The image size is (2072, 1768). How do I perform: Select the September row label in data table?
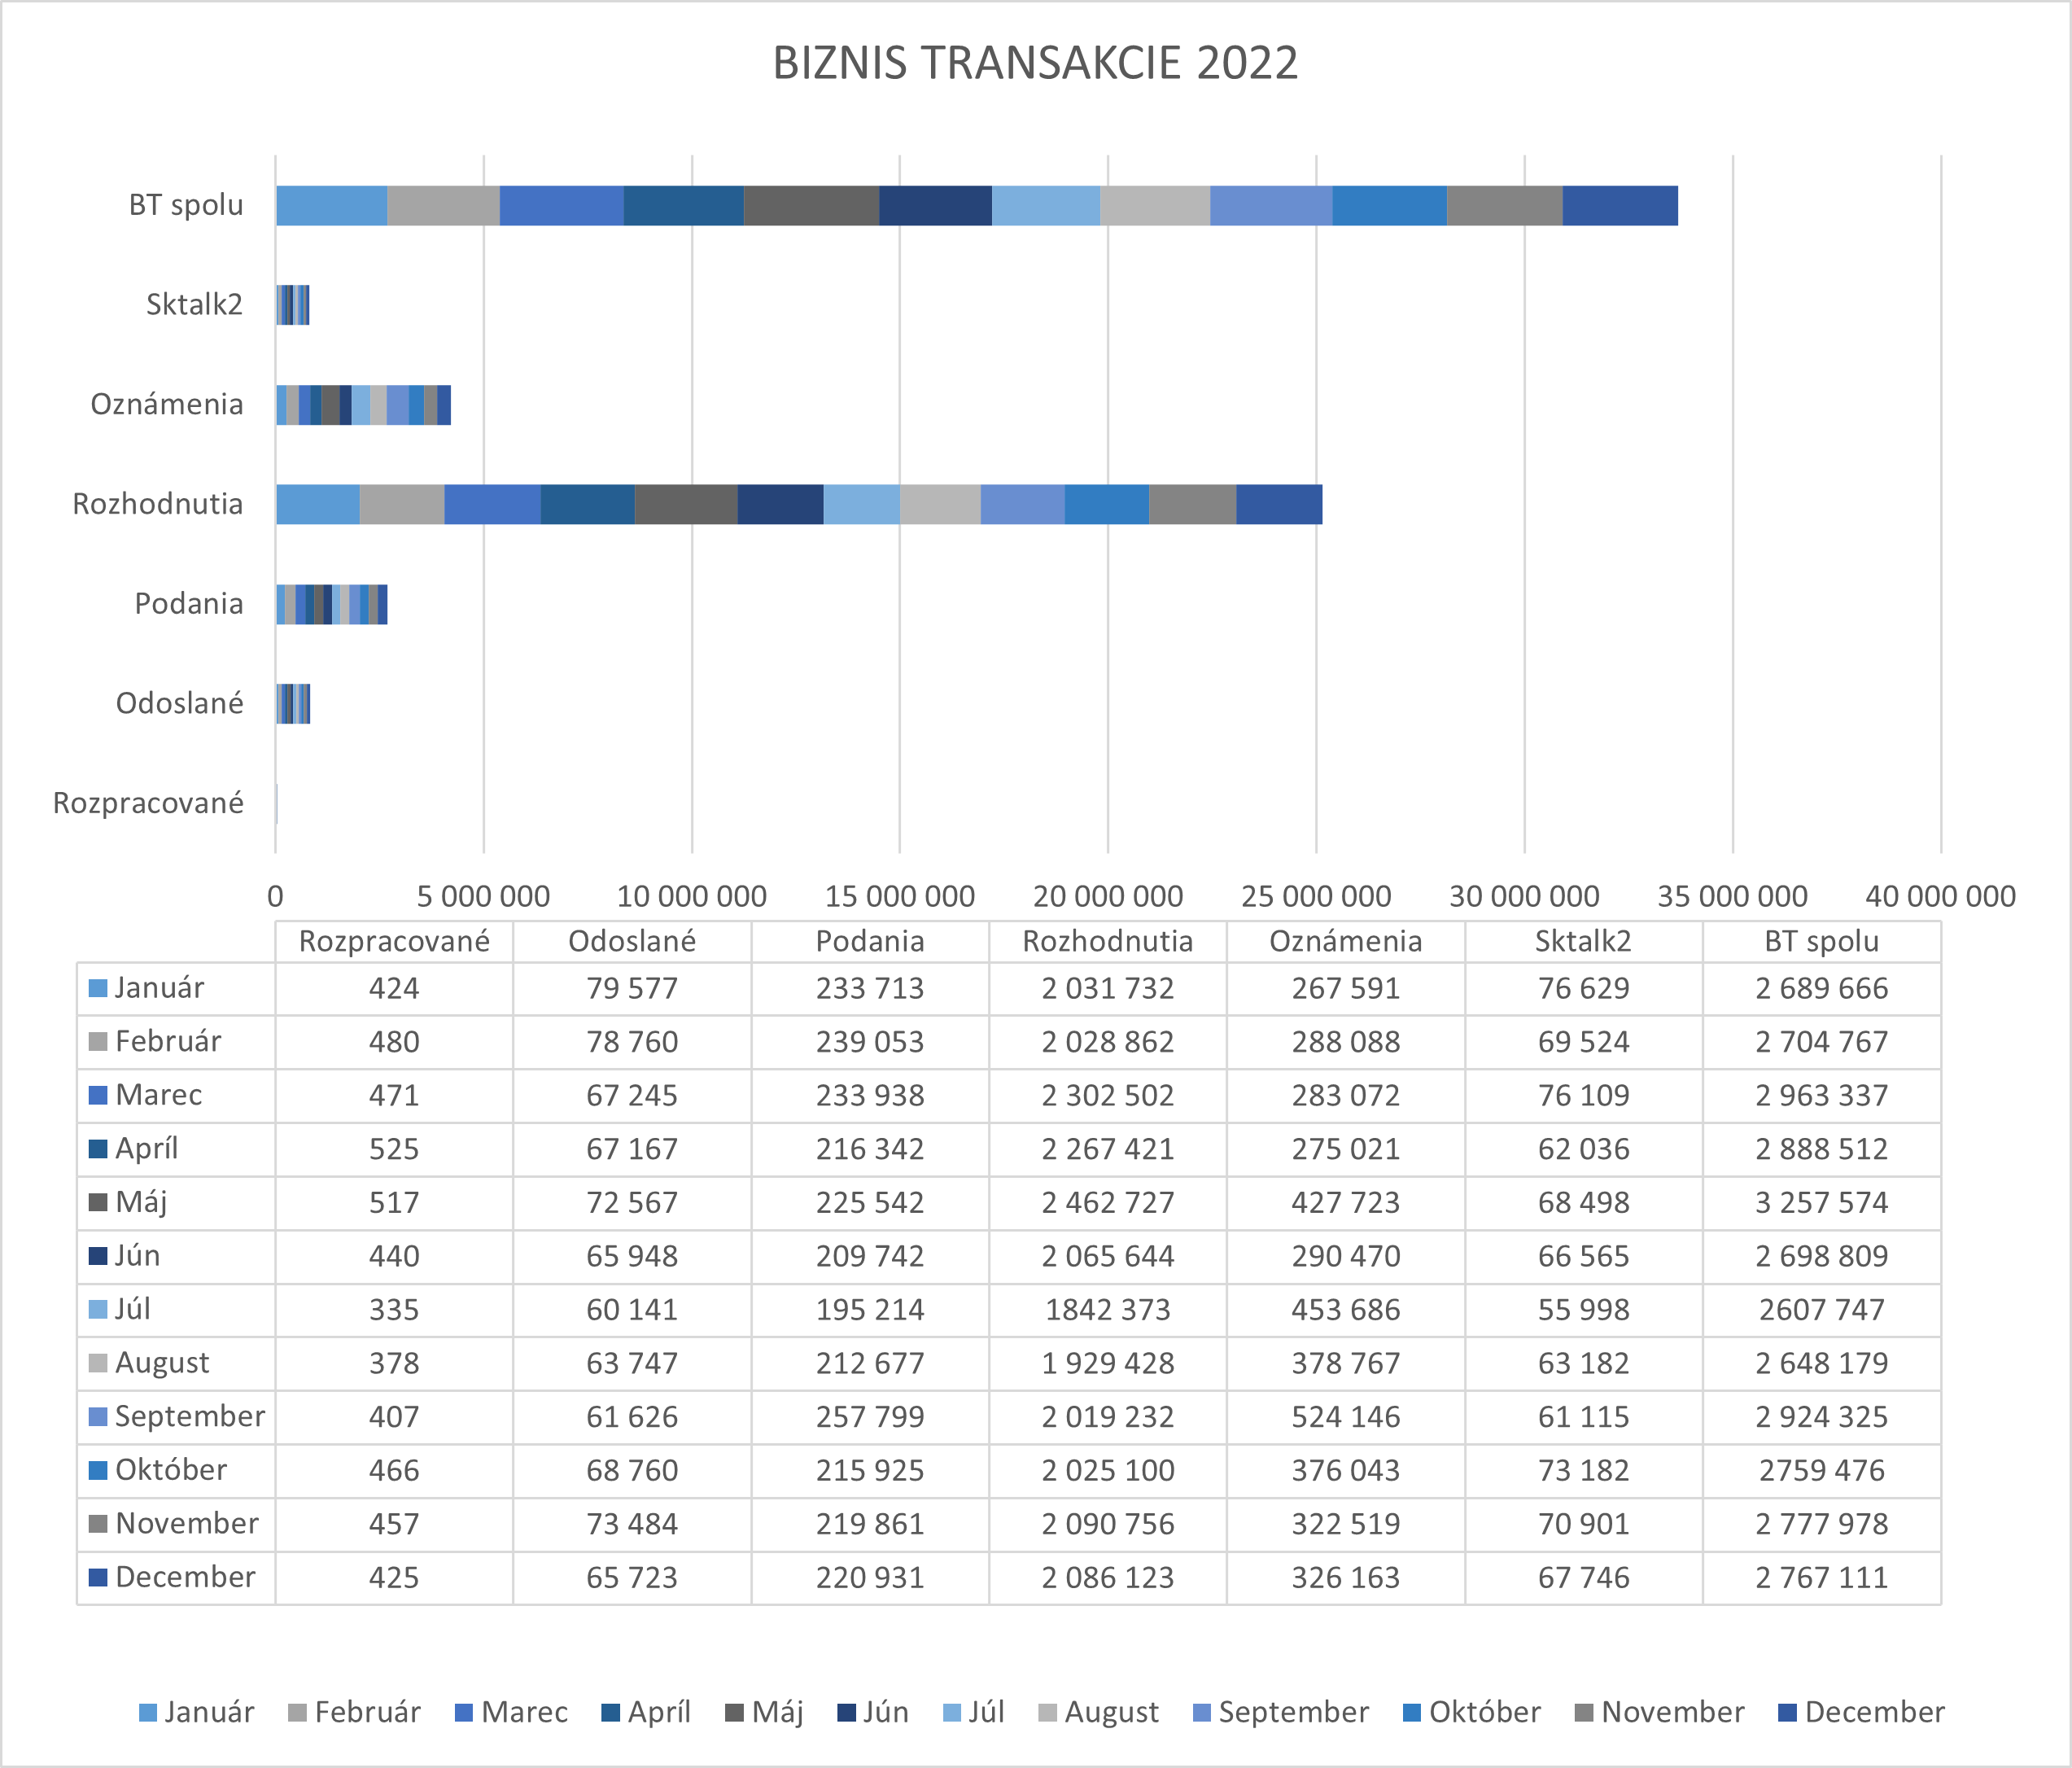point(190,1417)
